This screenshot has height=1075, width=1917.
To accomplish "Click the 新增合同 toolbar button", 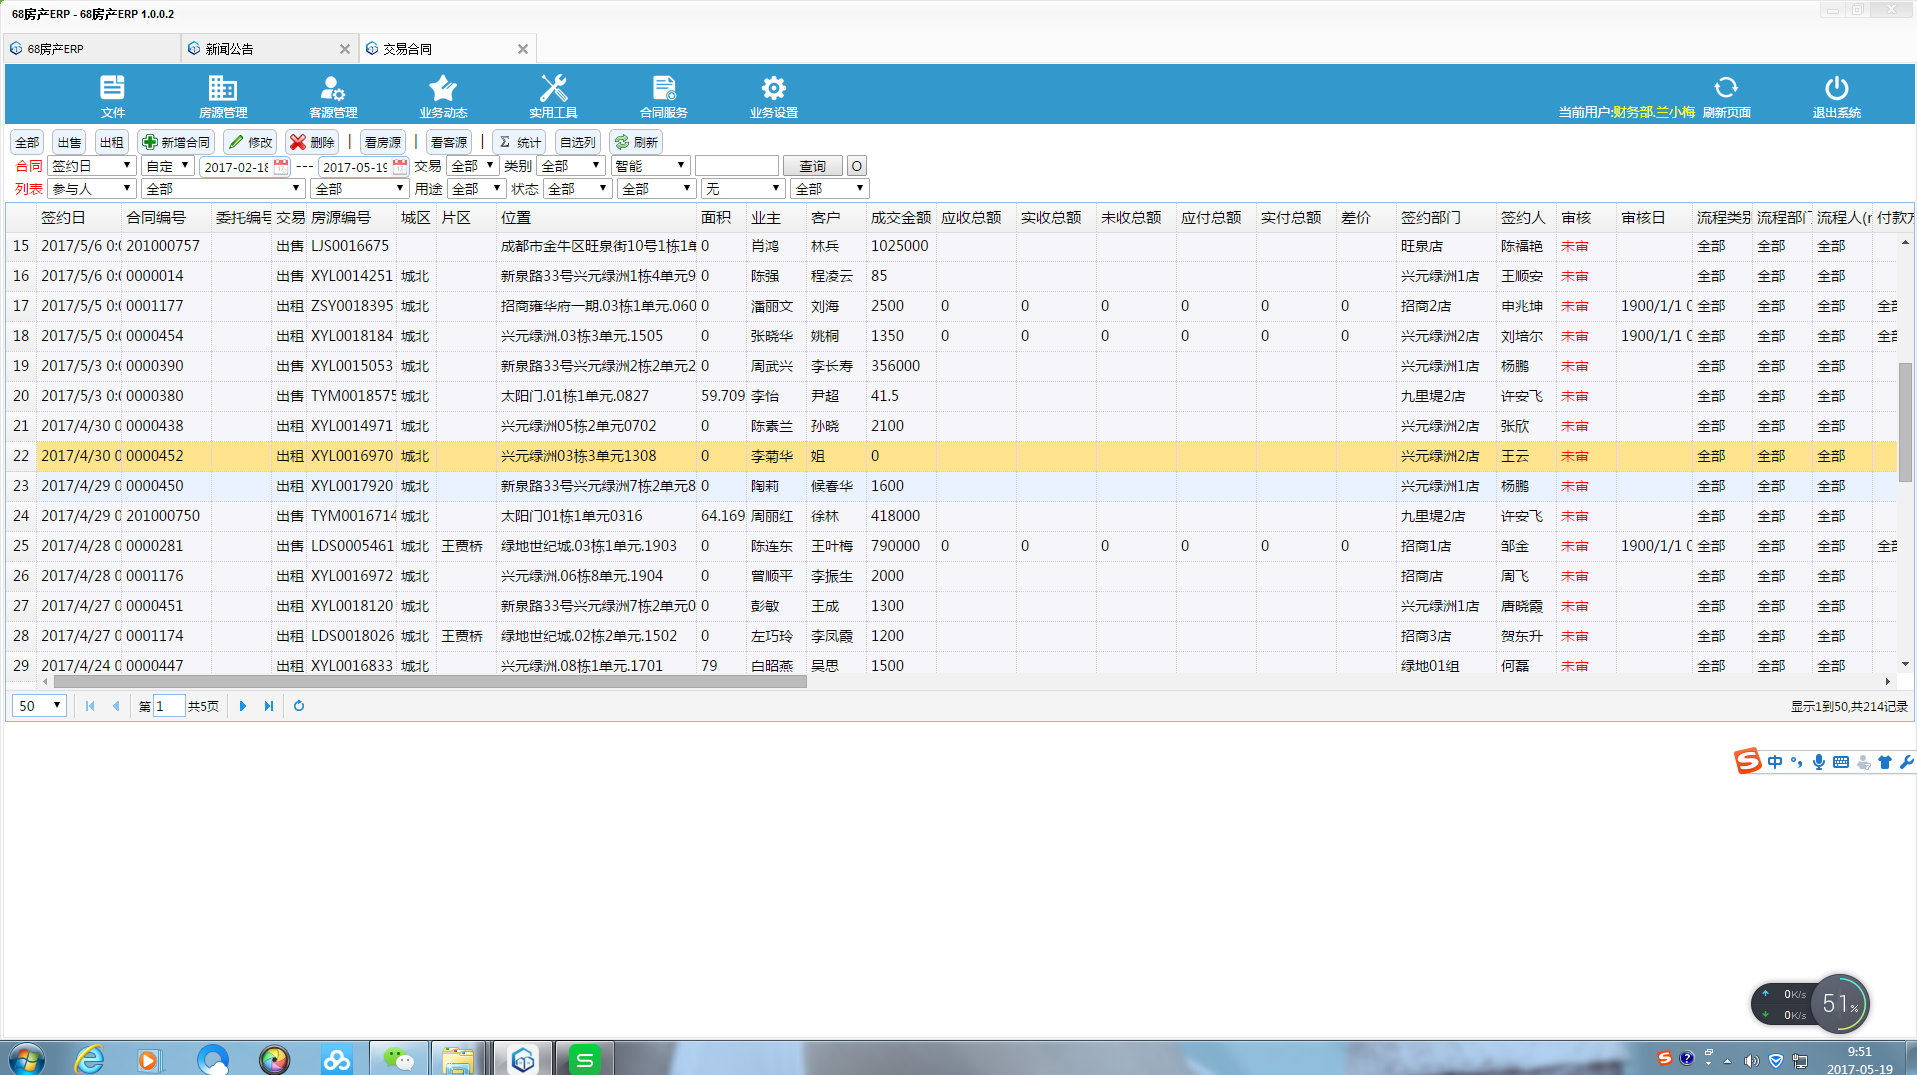I will pyautogui.click(x=176, y=142).
